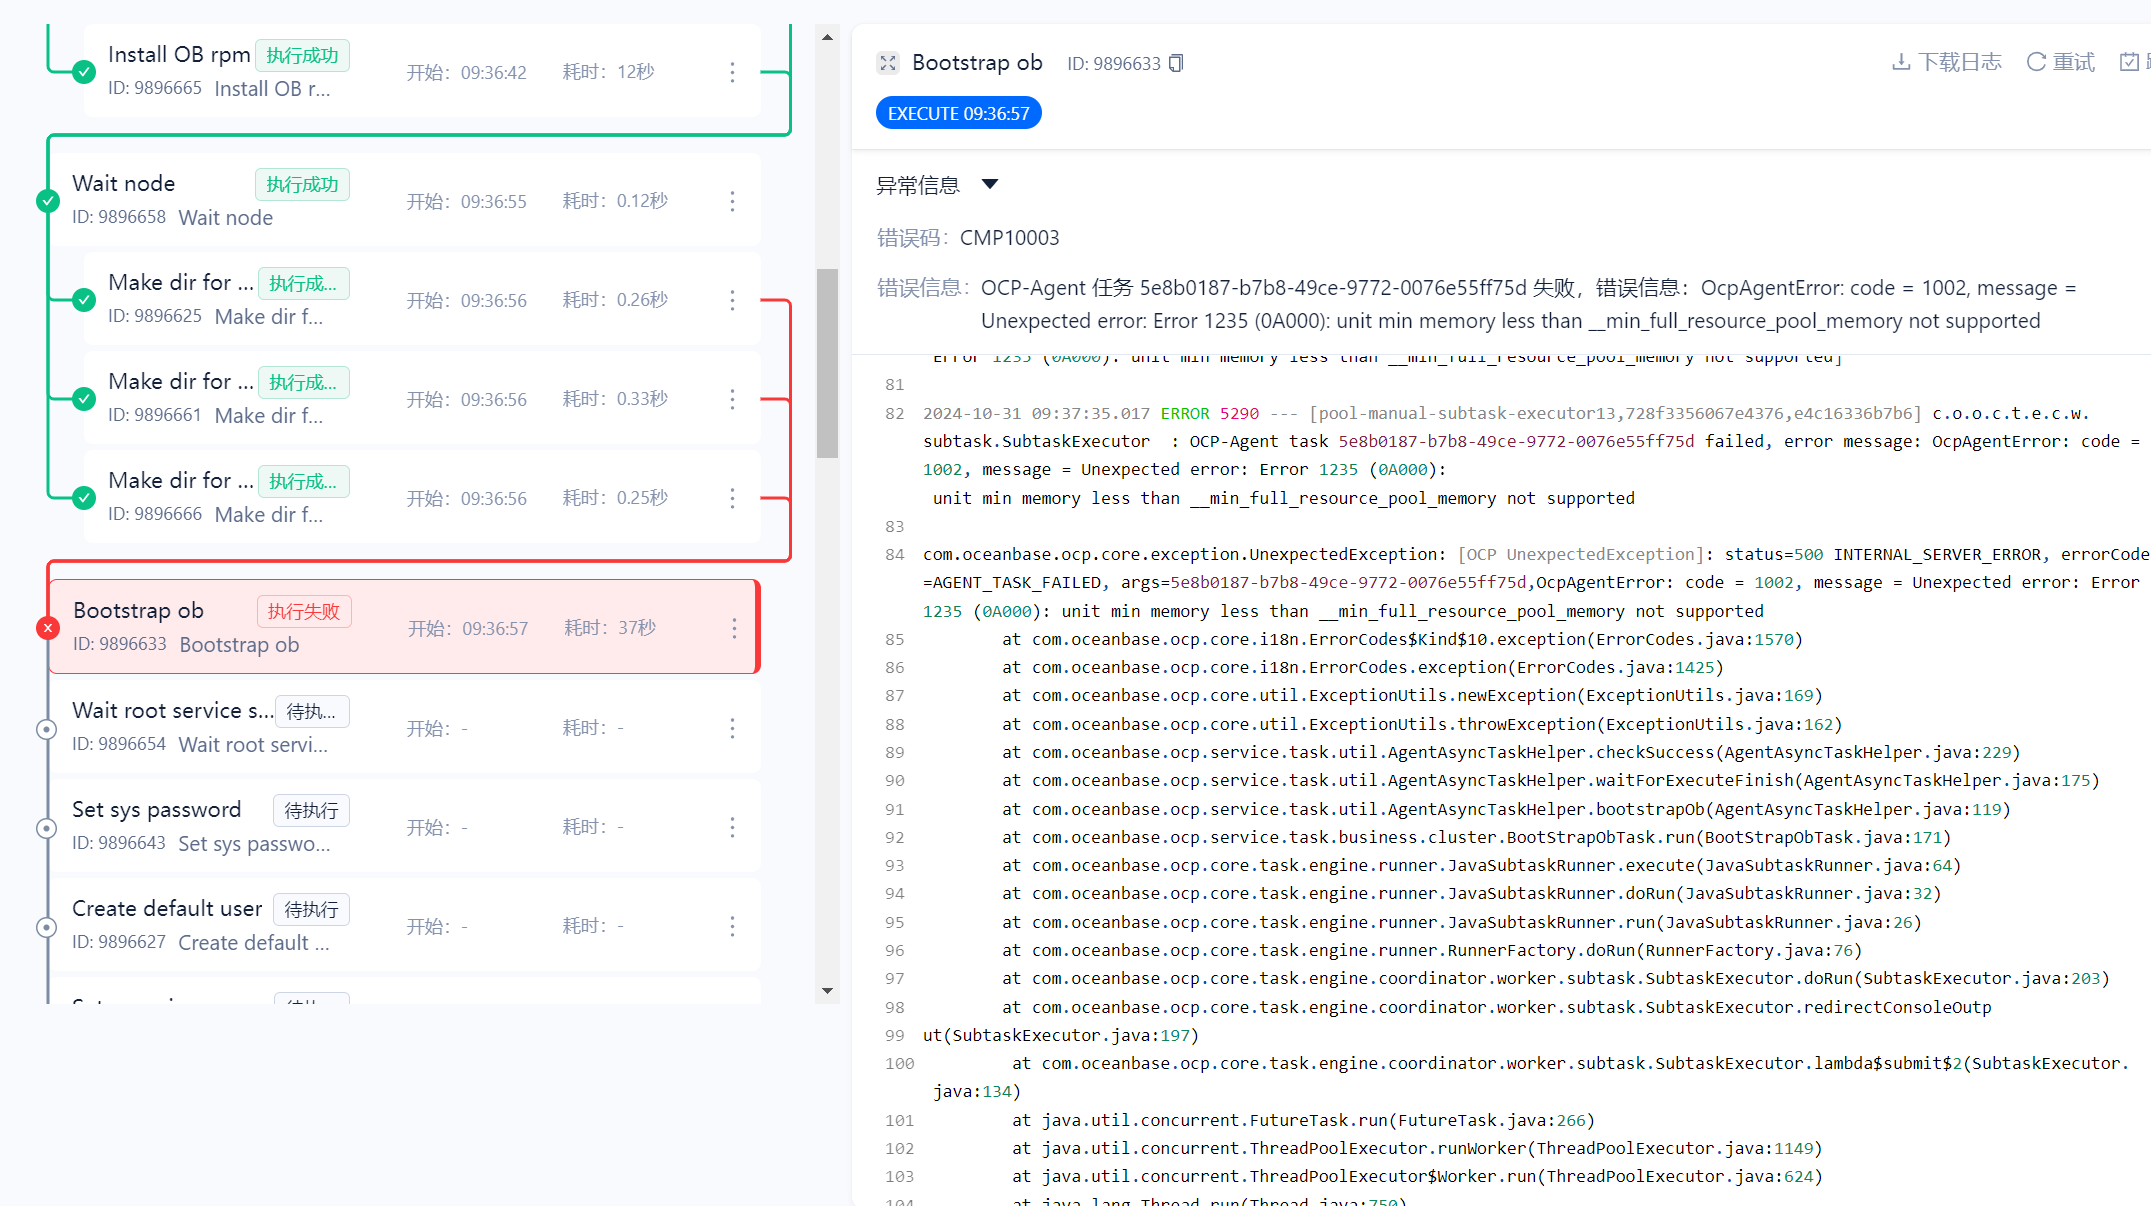Click error code CMP10003
Viewport: 2151px width, 1206px height.
pos(1009,238)
